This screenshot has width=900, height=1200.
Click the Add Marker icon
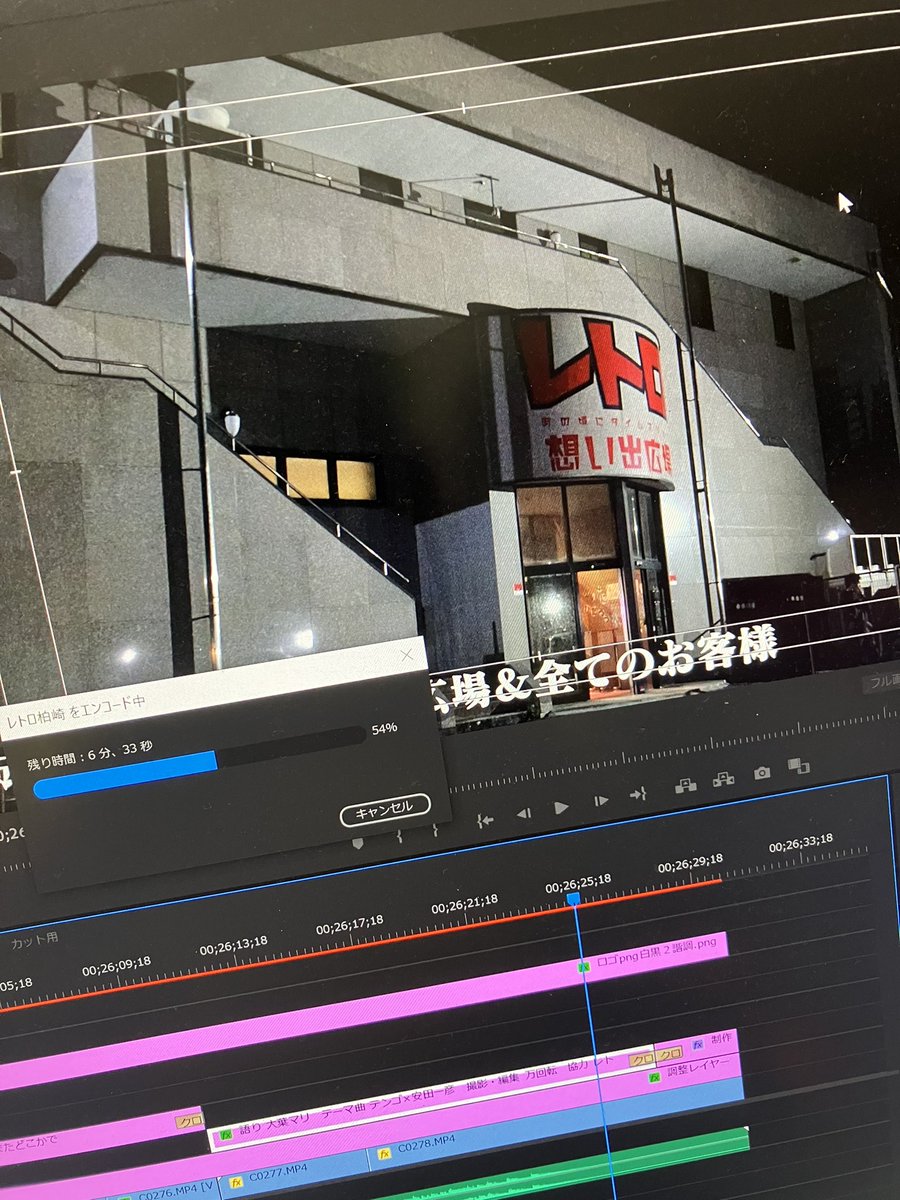[x=359, y=843]
